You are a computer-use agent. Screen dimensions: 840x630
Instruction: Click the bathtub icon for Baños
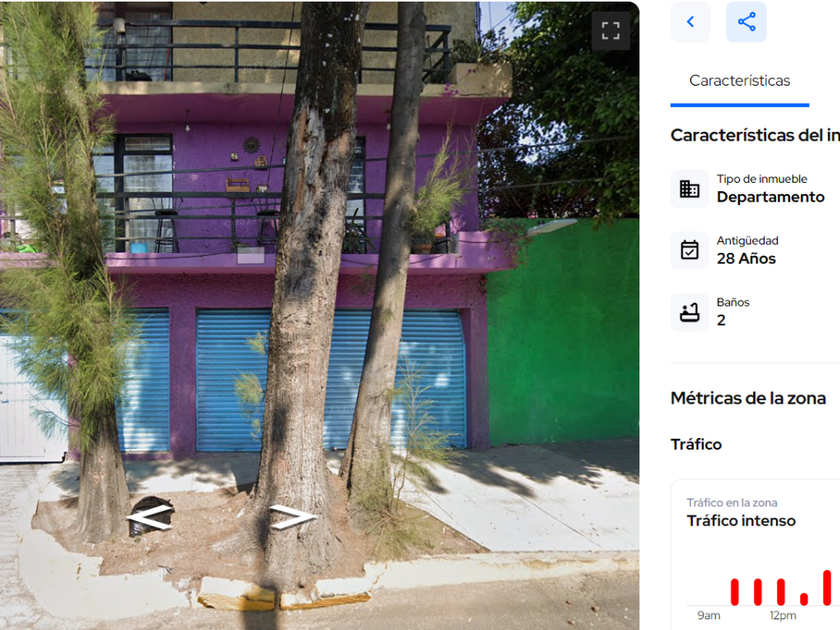point(689,312)
